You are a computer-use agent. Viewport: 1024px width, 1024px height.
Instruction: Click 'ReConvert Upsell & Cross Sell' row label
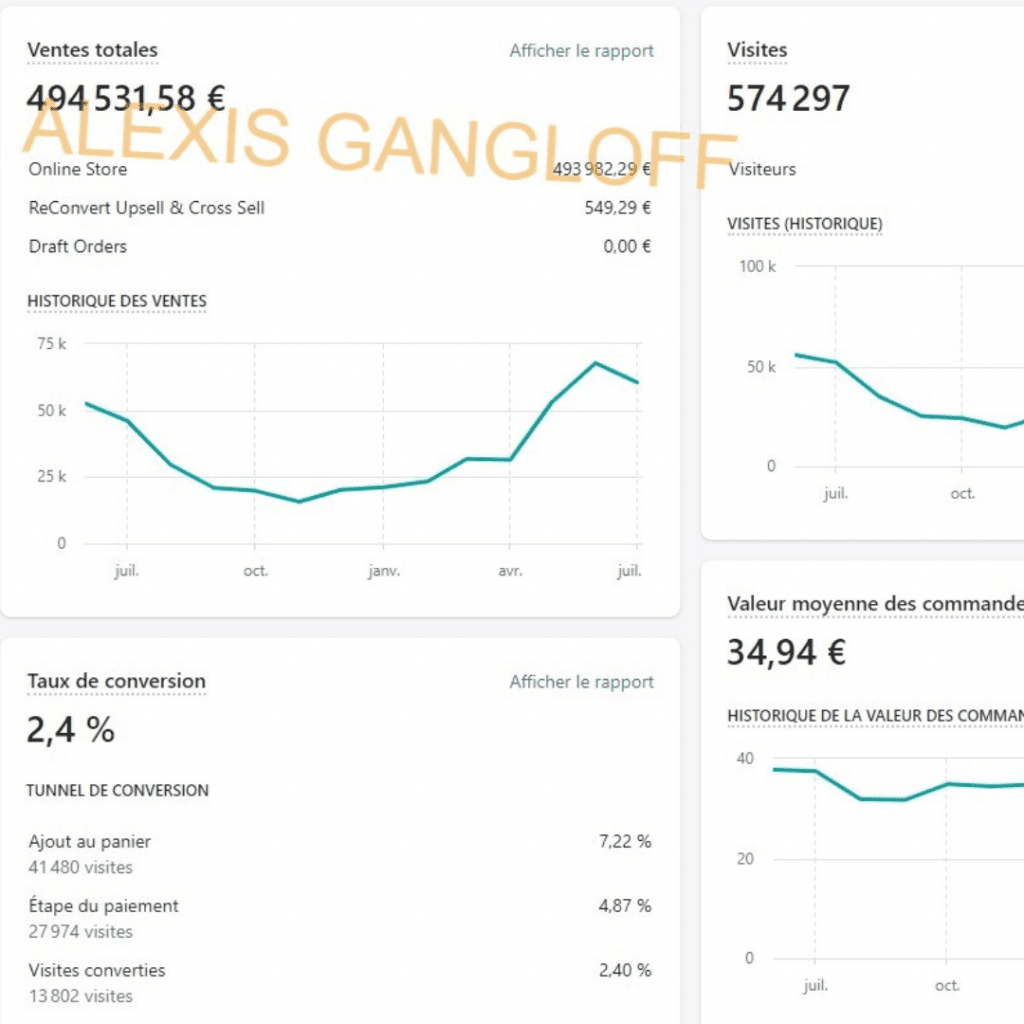pos(146,208)
